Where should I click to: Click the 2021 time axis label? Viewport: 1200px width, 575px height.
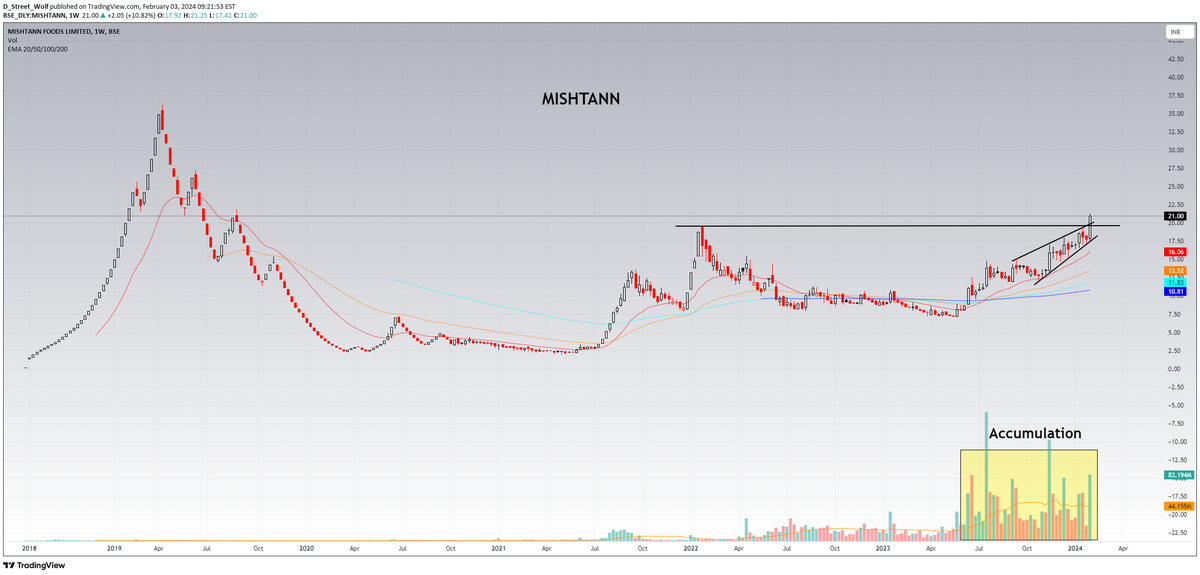pyautogui.click(x=498, y=549)
